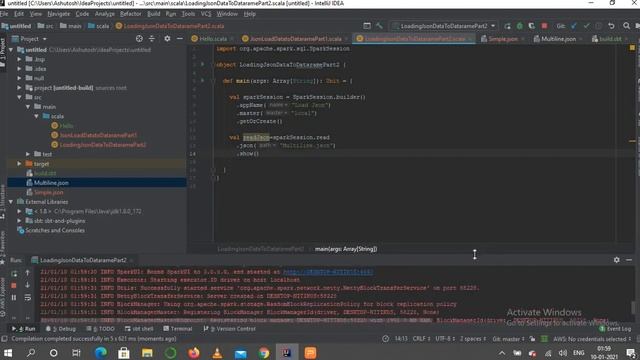The image size is (640, 360).
Task: Collapse External Libraries node
Action: click(11, 202)
